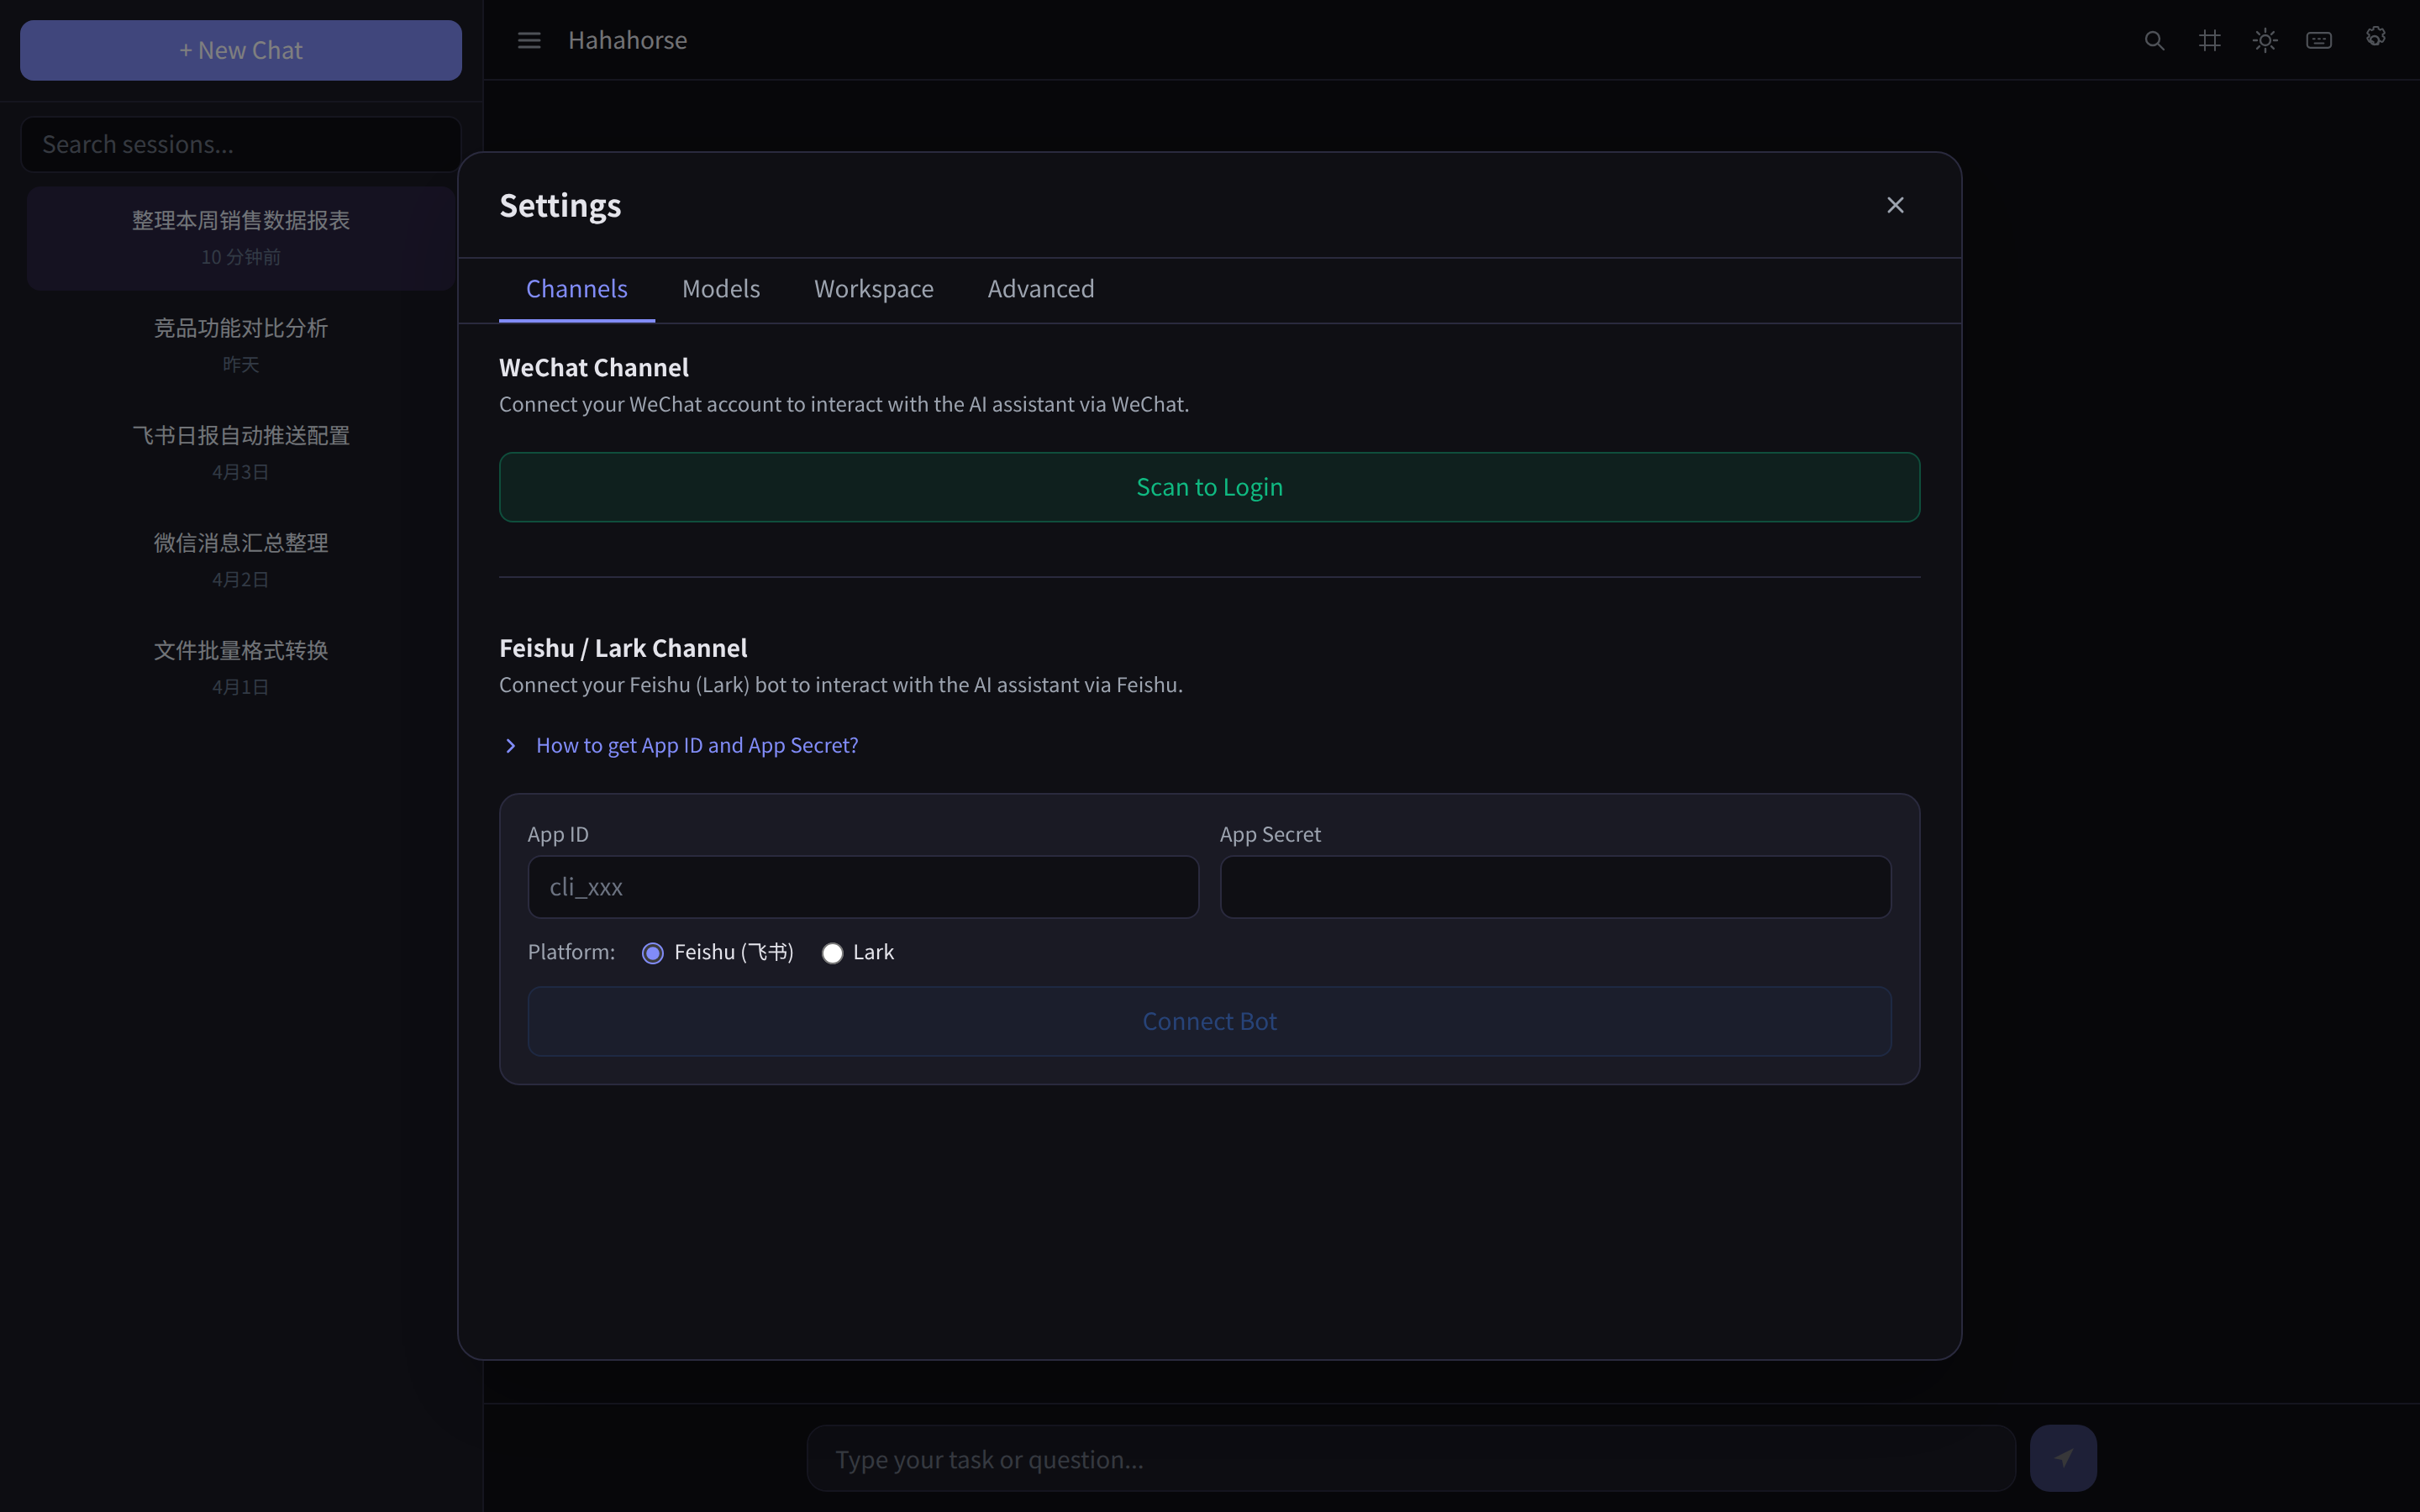The height and width of the screenshot is (1512, 2420).
Task: Click the send arrow icon button
Action: [x=2062, y=1458]
